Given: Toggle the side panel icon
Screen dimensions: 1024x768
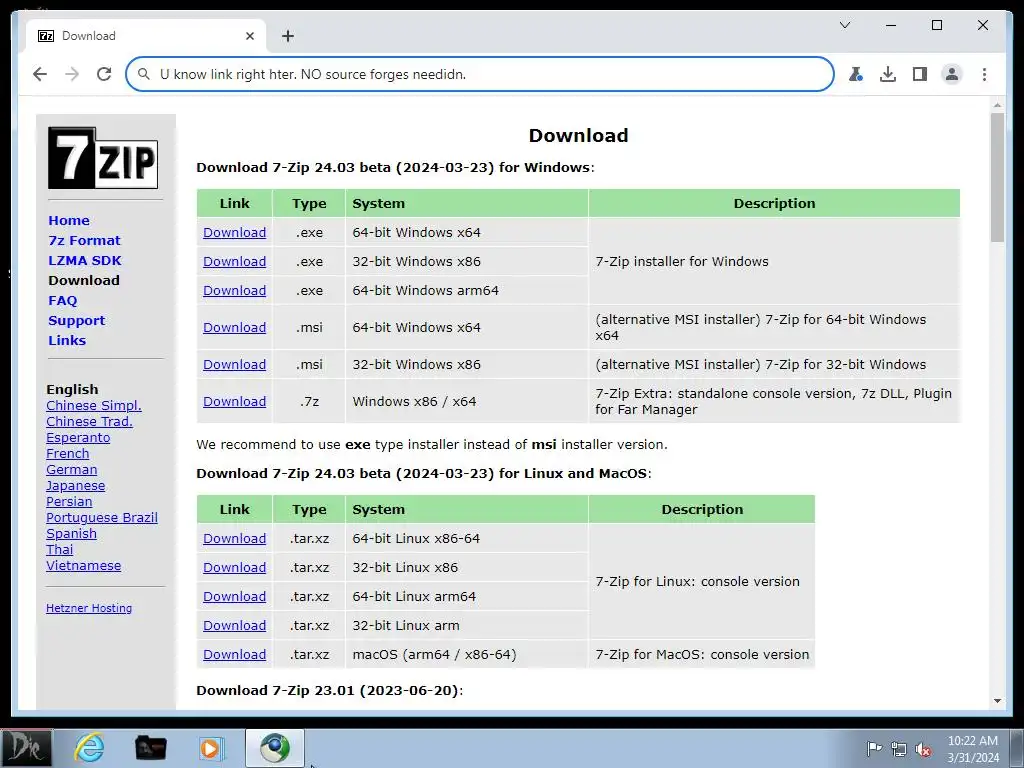Looking at the screenshot, I should (920, 74).
